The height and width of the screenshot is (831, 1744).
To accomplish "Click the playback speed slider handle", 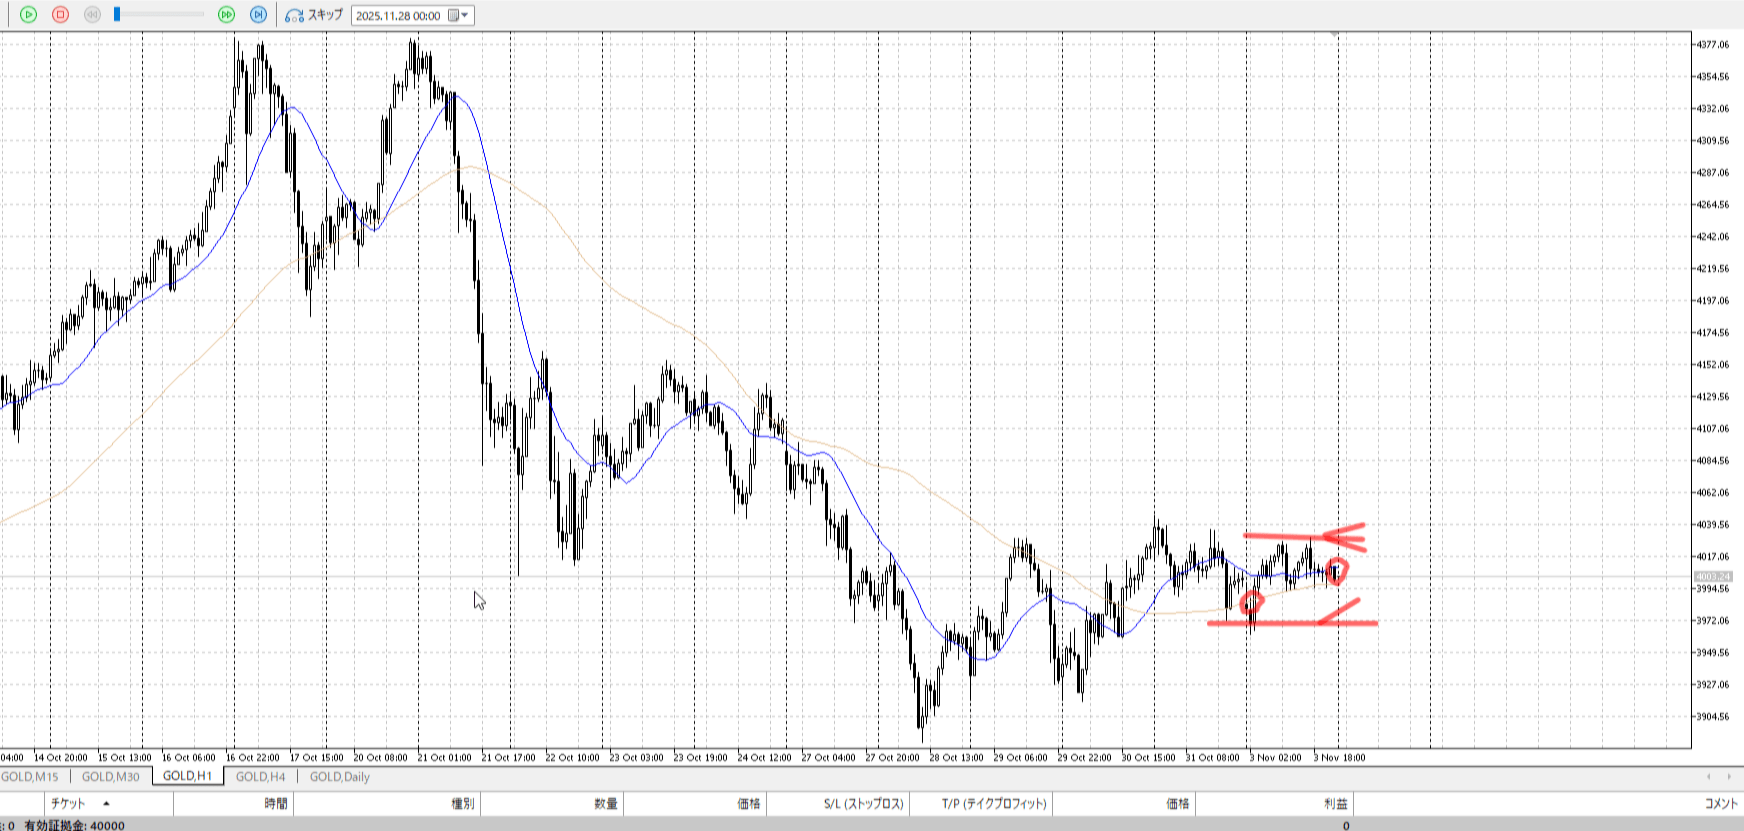I will point(117,14).
